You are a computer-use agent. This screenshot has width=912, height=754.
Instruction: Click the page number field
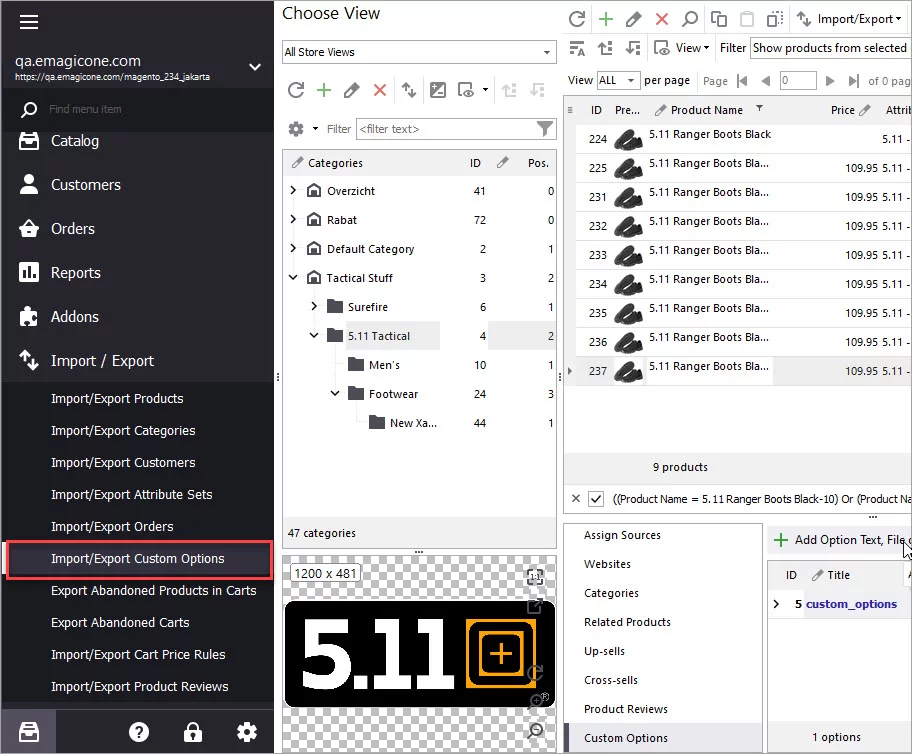798,80
